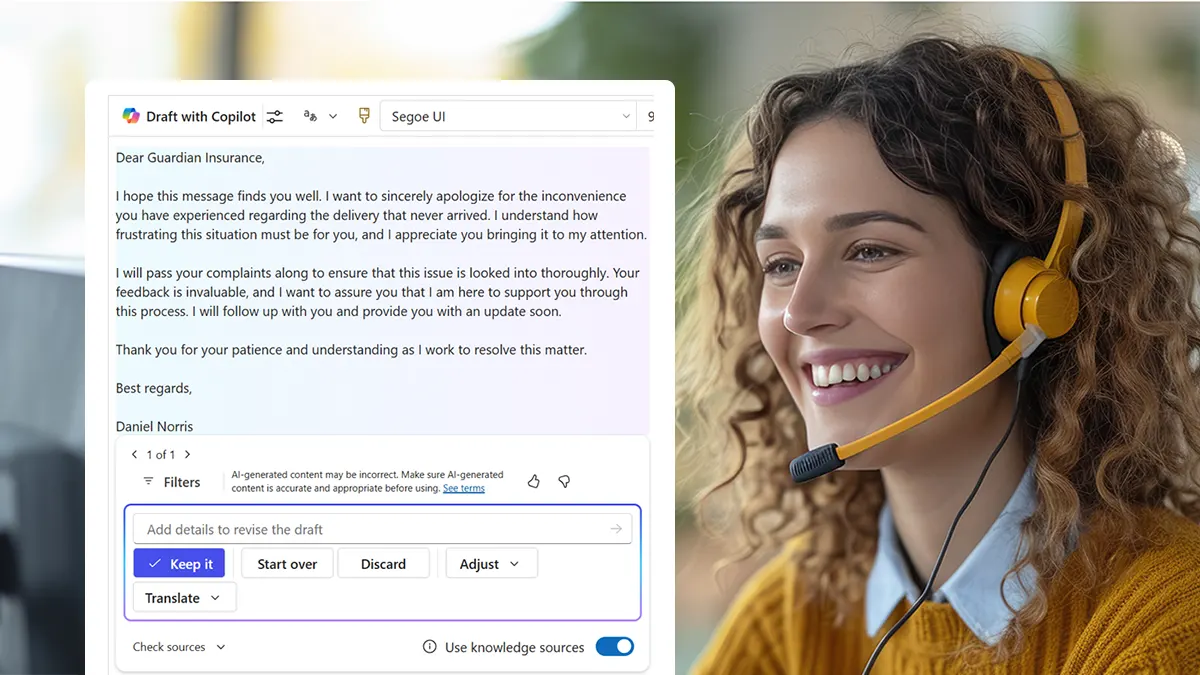Open the draft settings sliders icon
The height and width of the screenshot is (675, 1200).
(x=275, y=116)
